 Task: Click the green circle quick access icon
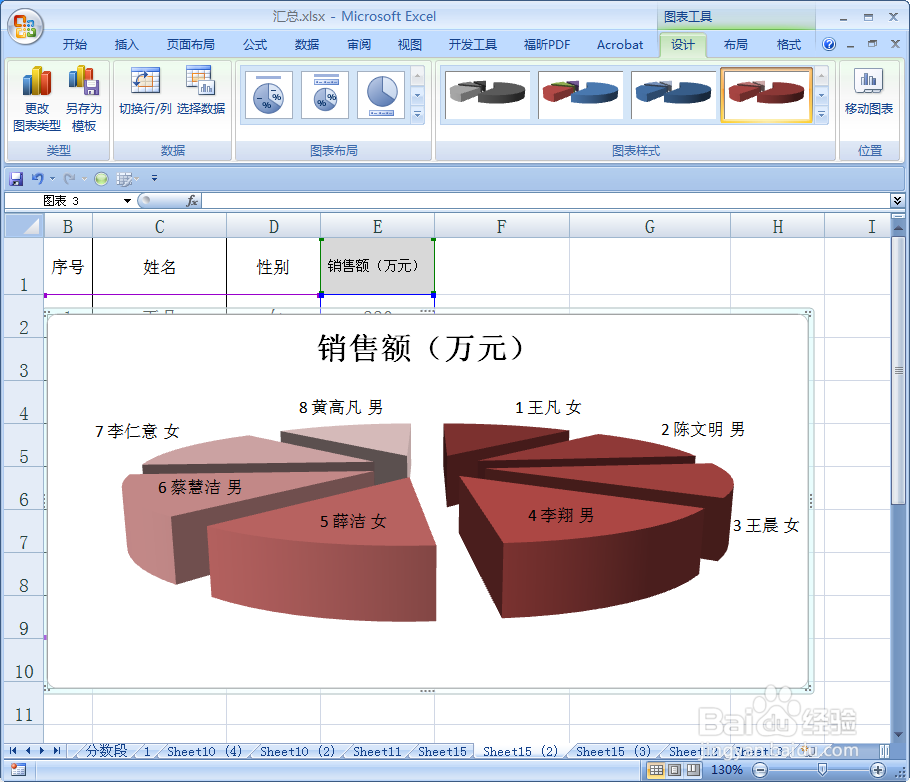pyautogui.click(x=101, y=179)
